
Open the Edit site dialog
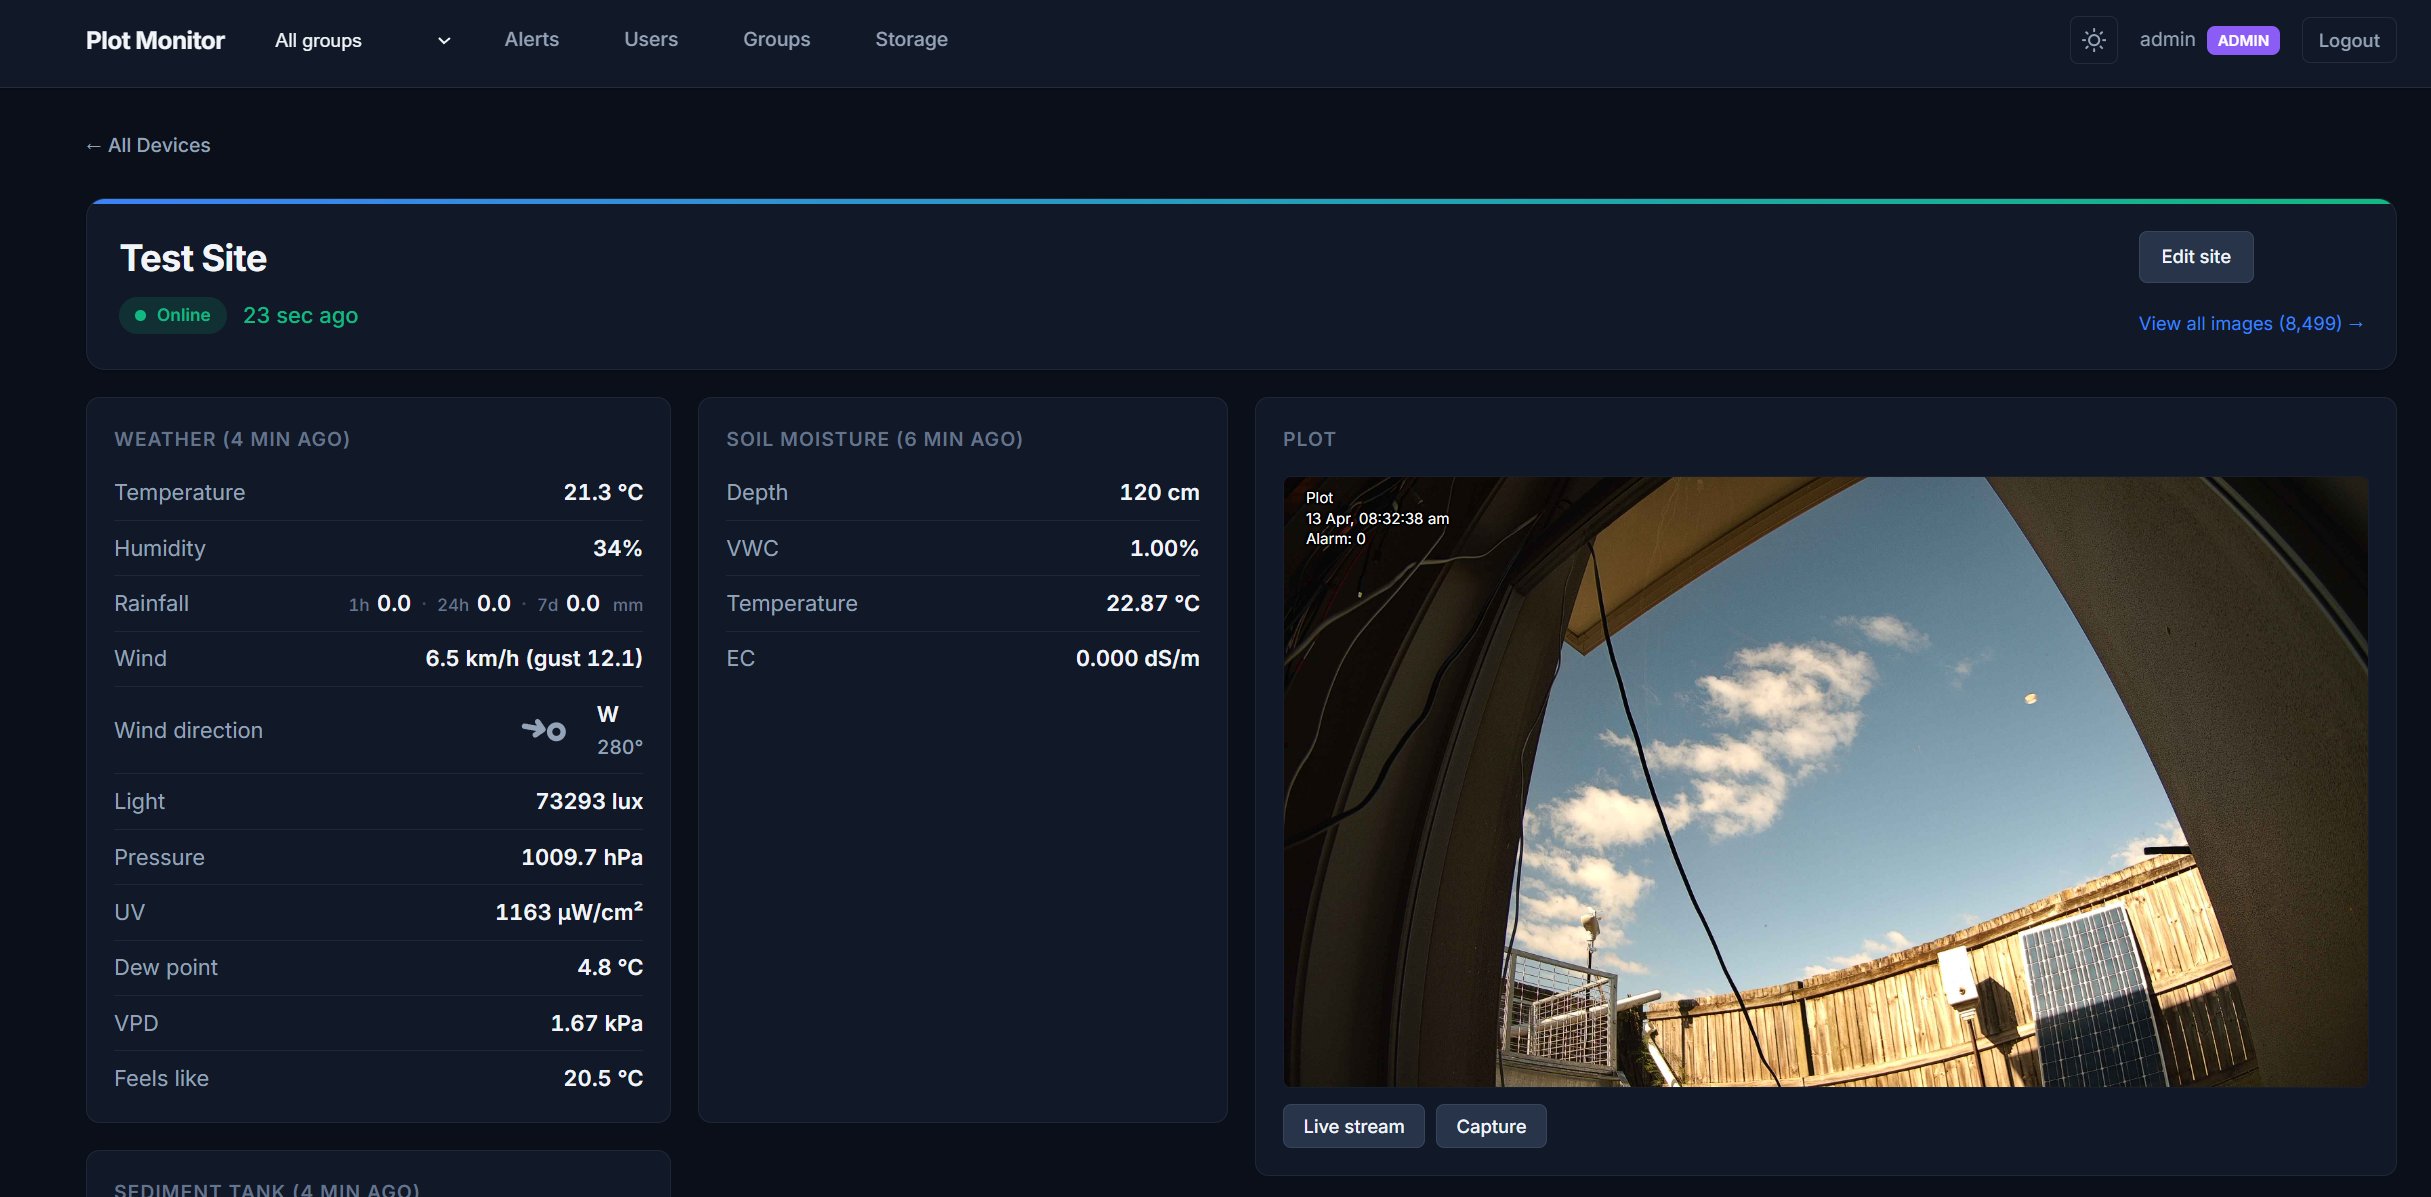point(2195,256)
